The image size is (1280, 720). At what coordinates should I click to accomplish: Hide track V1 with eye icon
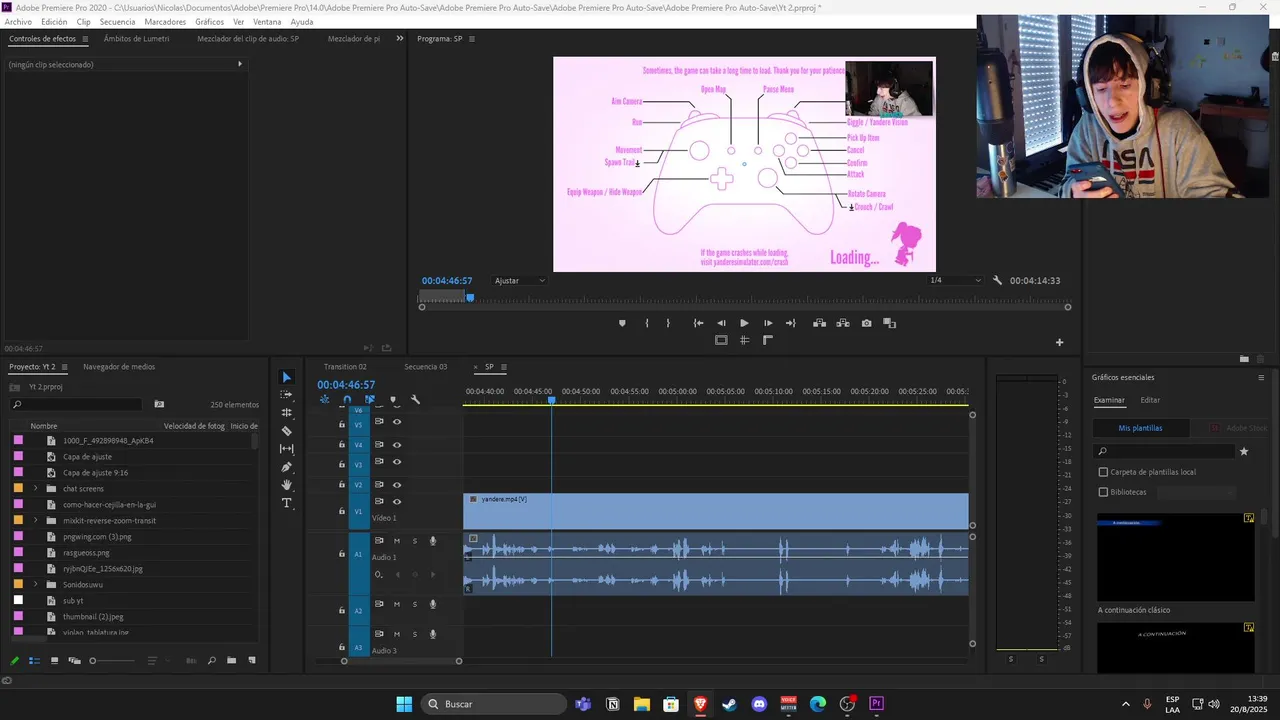tap(397, 502)
